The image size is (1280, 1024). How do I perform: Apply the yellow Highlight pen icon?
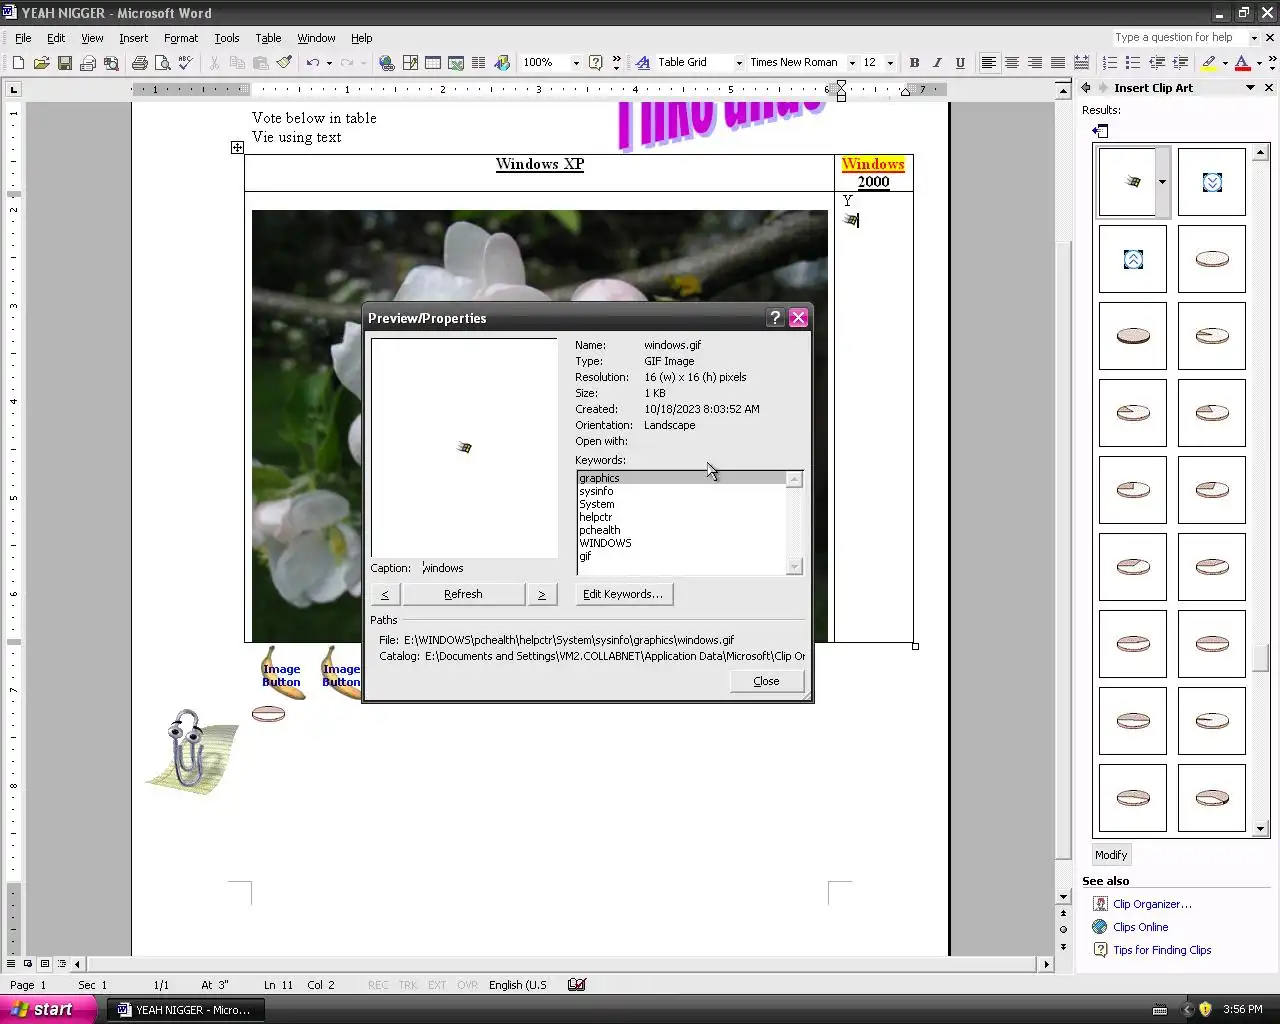pos(1209,63)
